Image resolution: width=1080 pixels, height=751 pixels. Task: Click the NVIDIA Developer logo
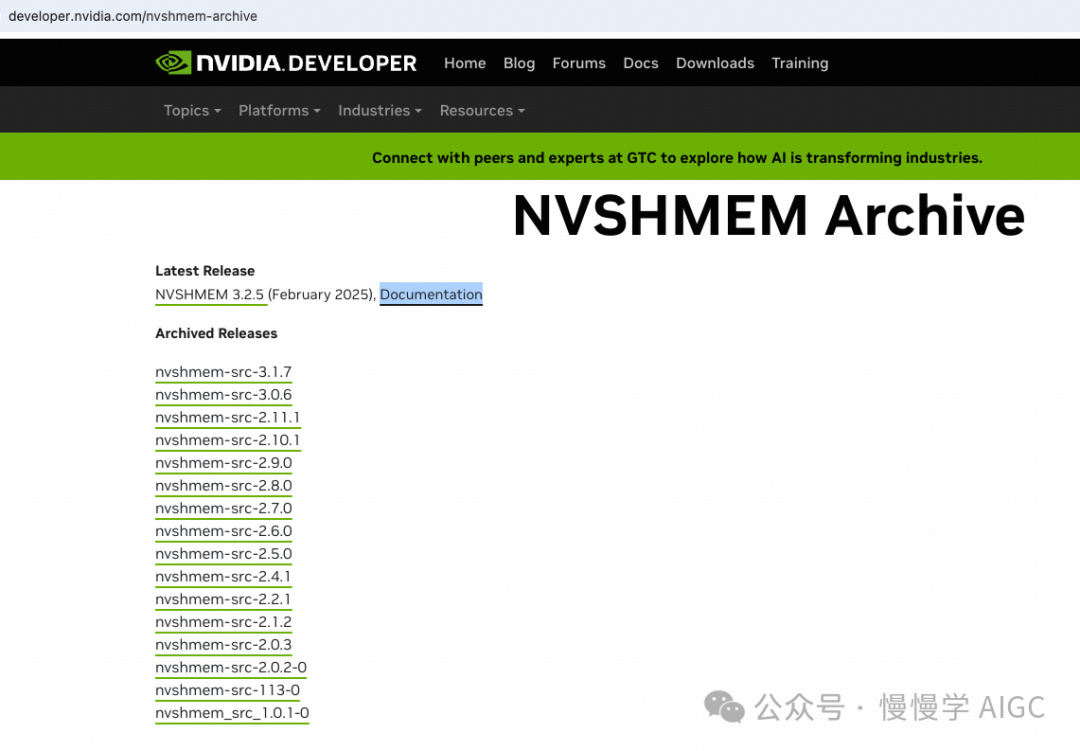pyautogui.click(x=286, y=63)
